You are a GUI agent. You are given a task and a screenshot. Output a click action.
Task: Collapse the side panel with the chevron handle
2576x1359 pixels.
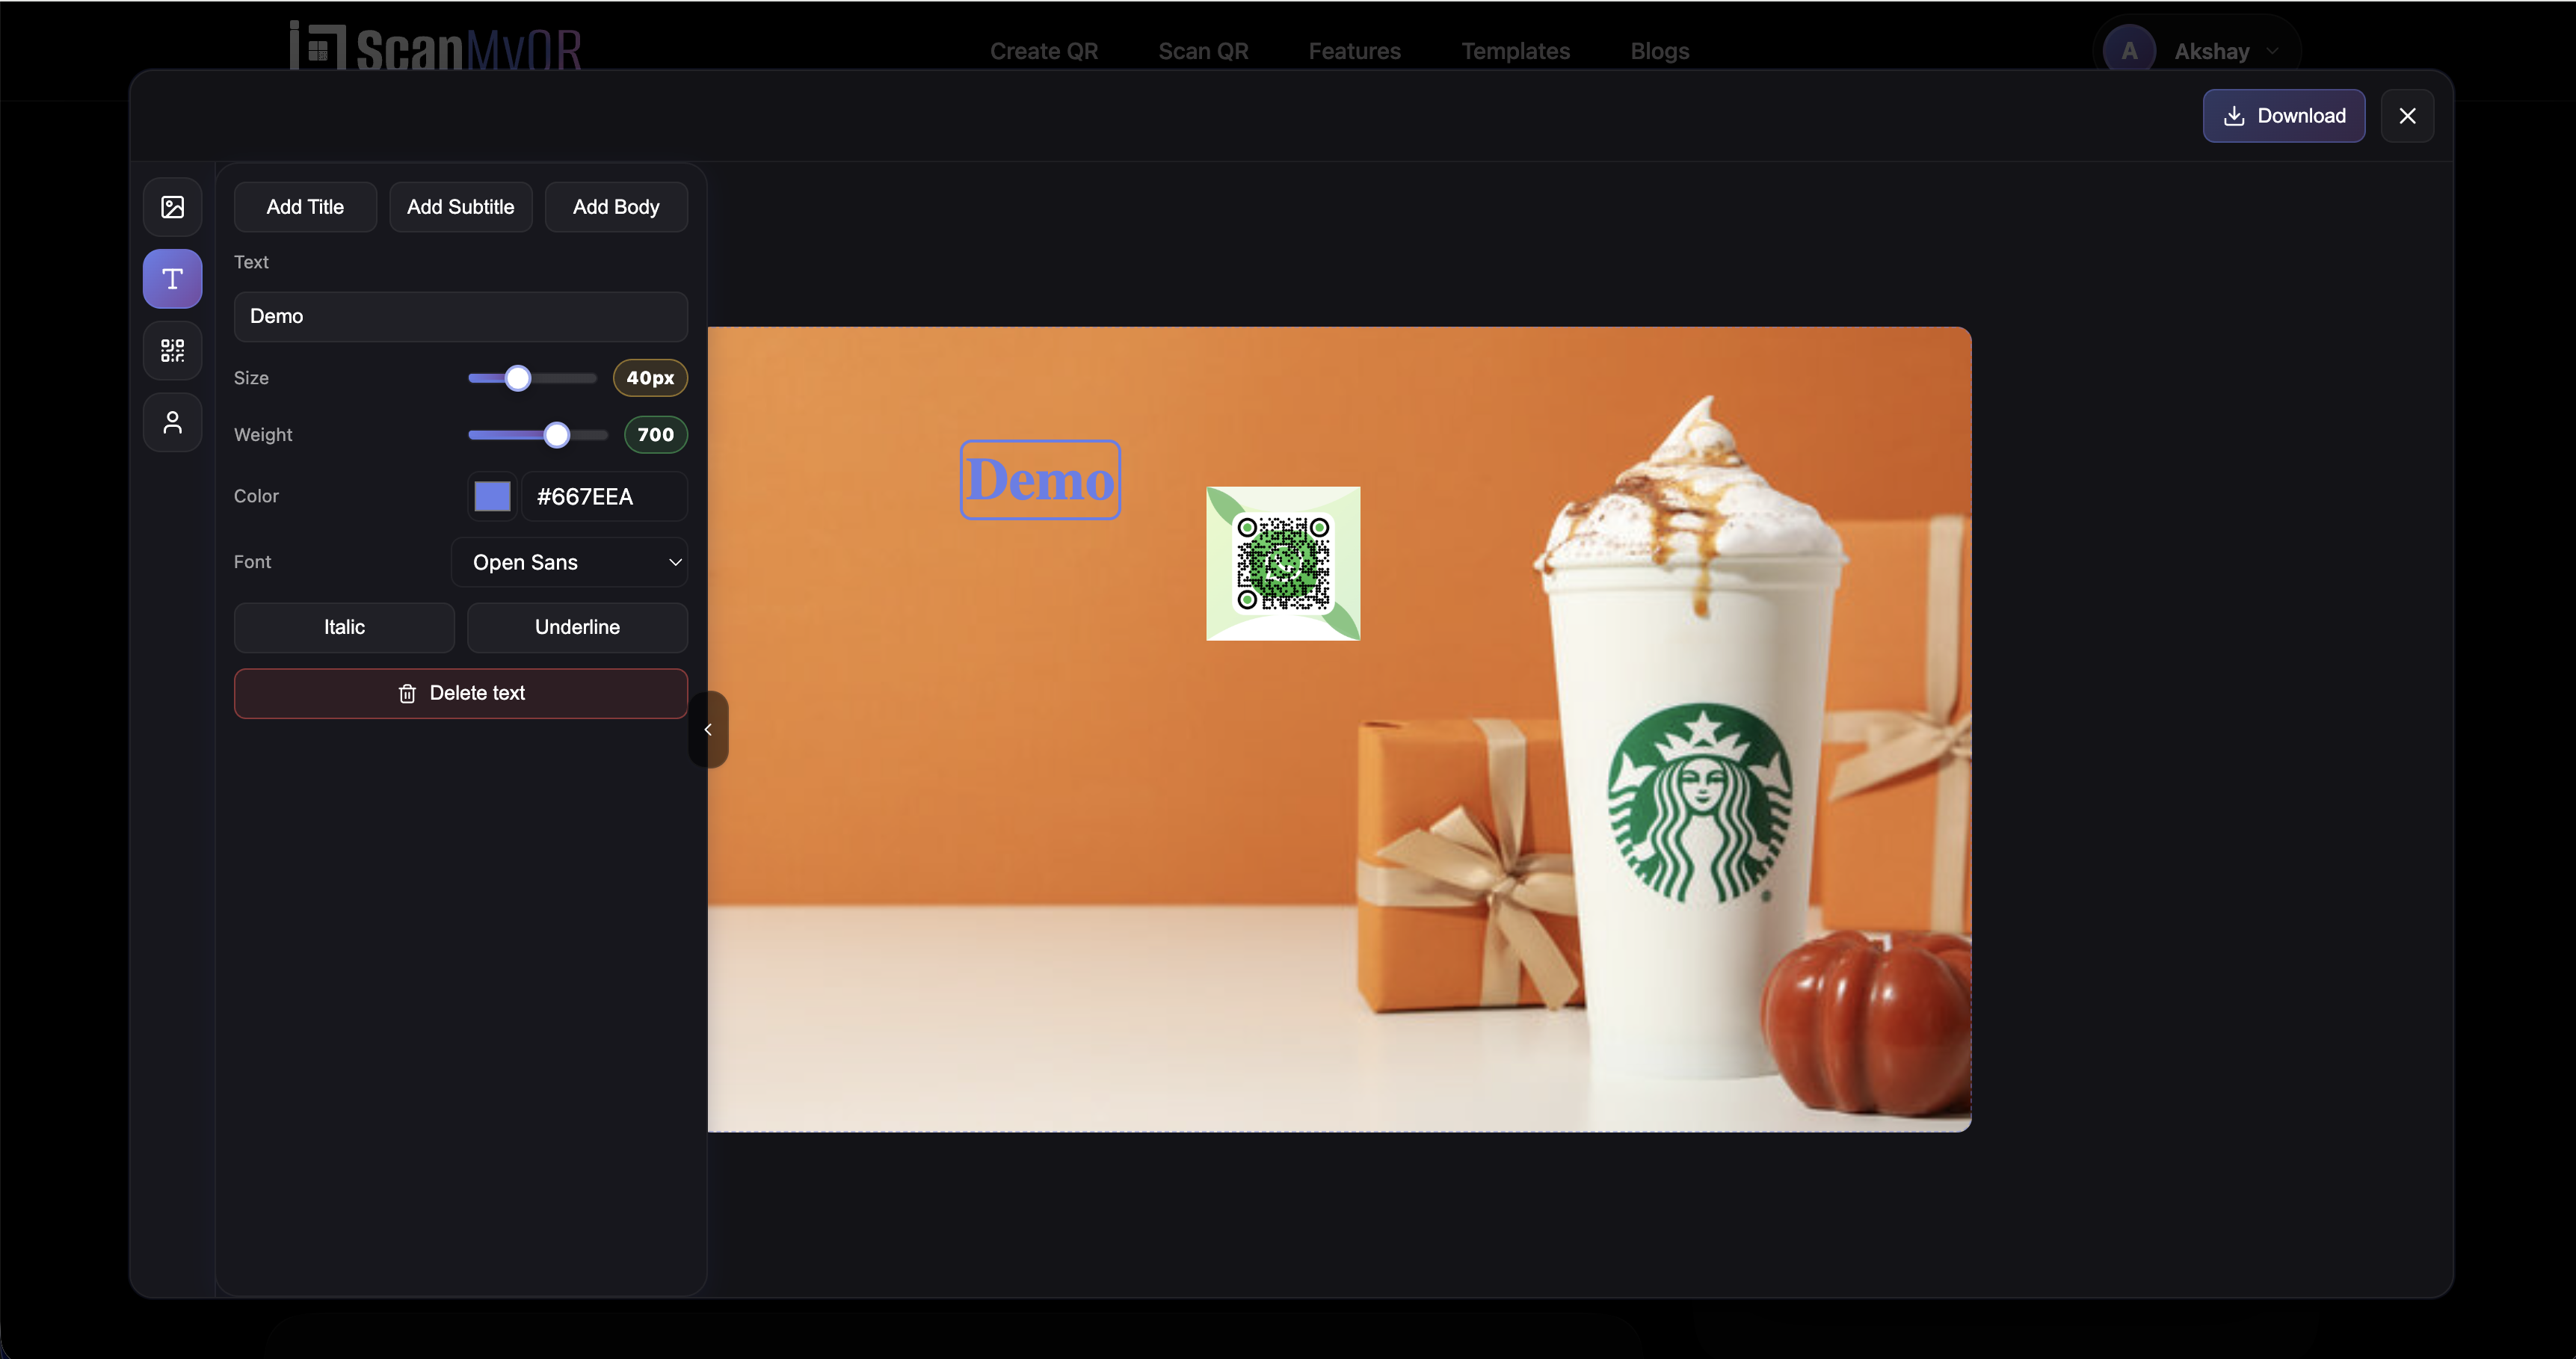click(708, 730)
